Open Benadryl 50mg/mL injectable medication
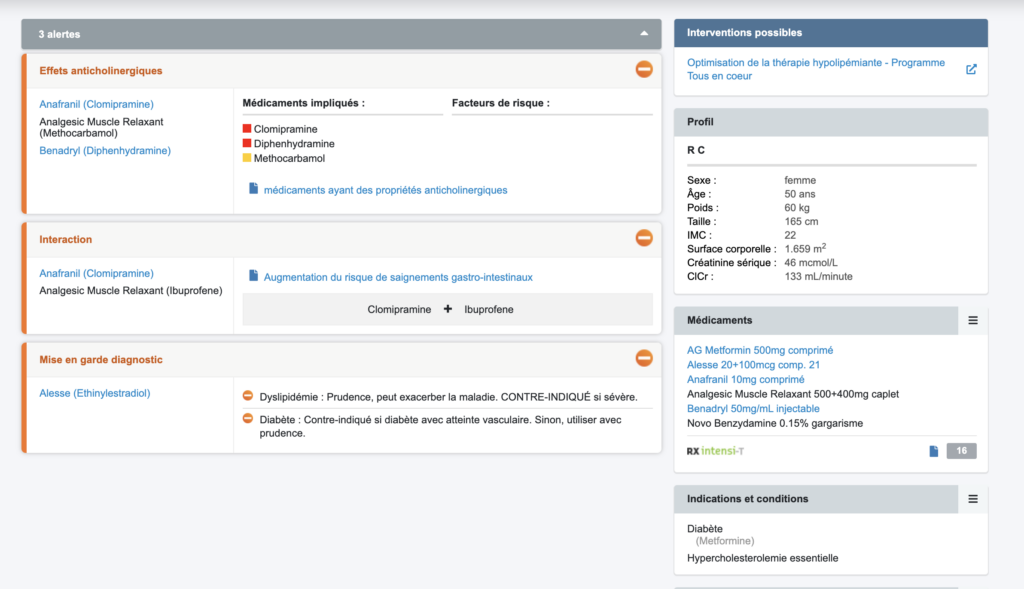This screenshot has width=1024, height=589. (x=753, y=409)
